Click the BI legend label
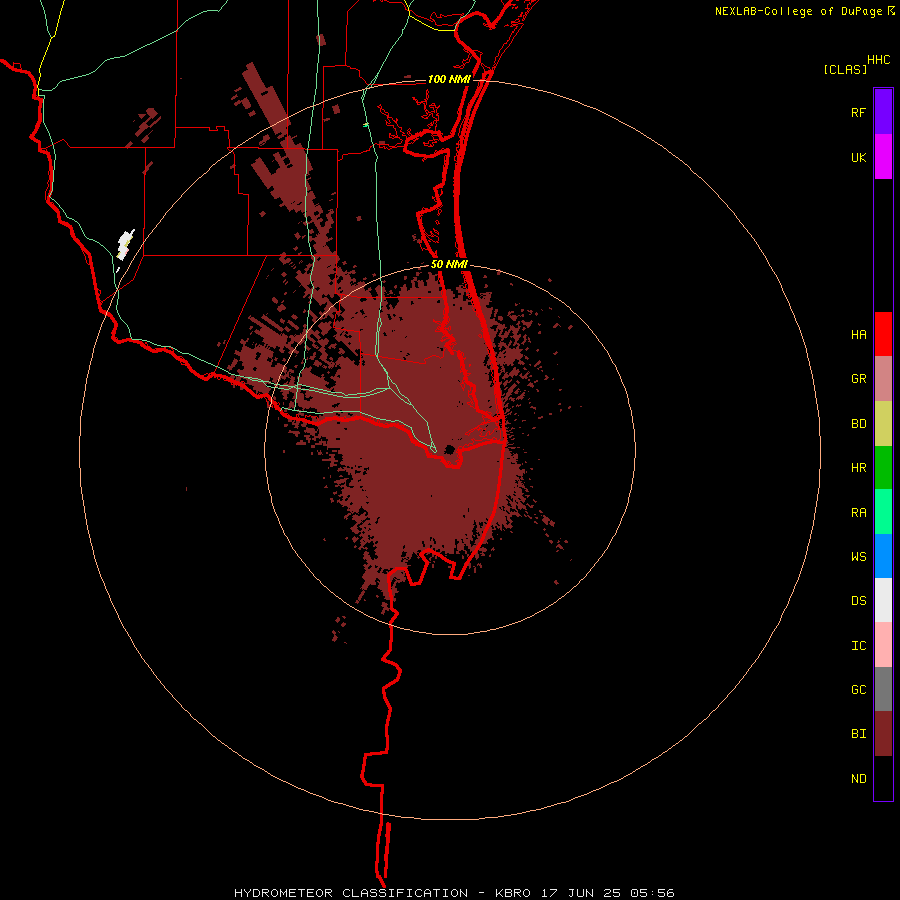 (x=858, y=734)
